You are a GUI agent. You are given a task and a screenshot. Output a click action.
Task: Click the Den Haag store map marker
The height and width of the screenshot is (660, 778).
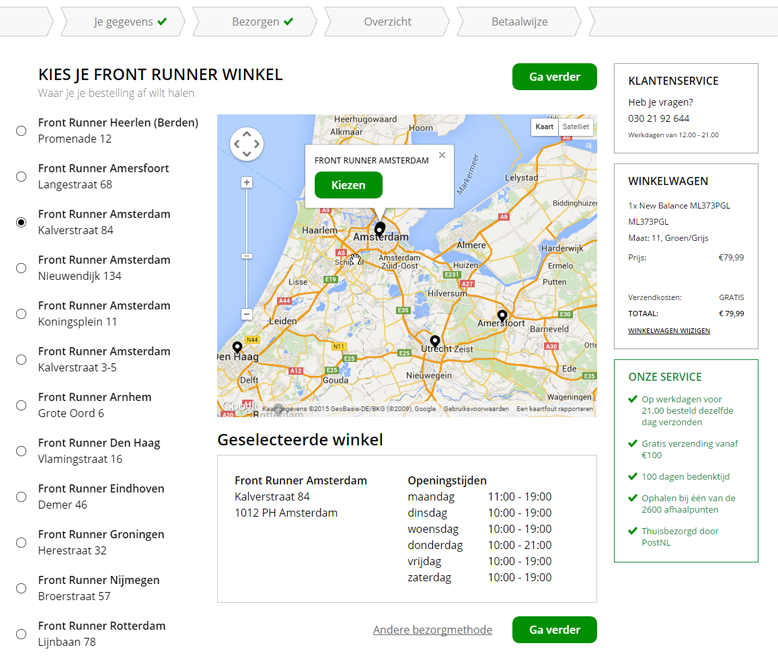click(x=237, y=347)
